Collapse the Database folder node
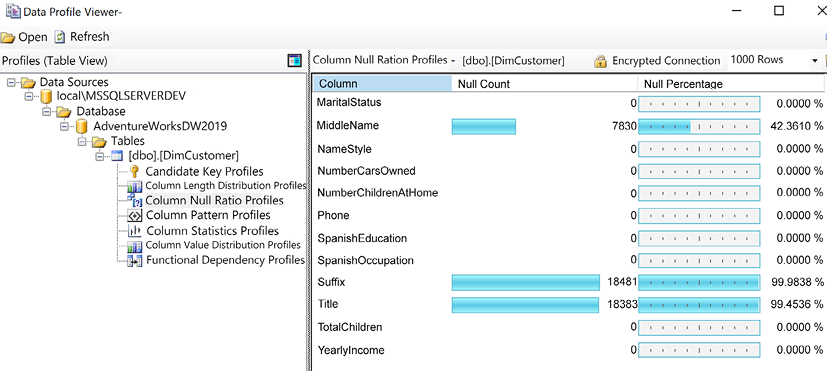This screenshot has height=371, width=827. [47, 112]
